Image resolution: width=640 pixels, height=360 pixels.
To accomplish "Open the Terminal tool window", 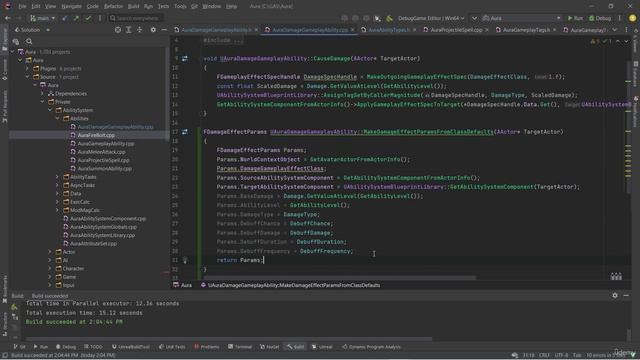I will (240, 347).
